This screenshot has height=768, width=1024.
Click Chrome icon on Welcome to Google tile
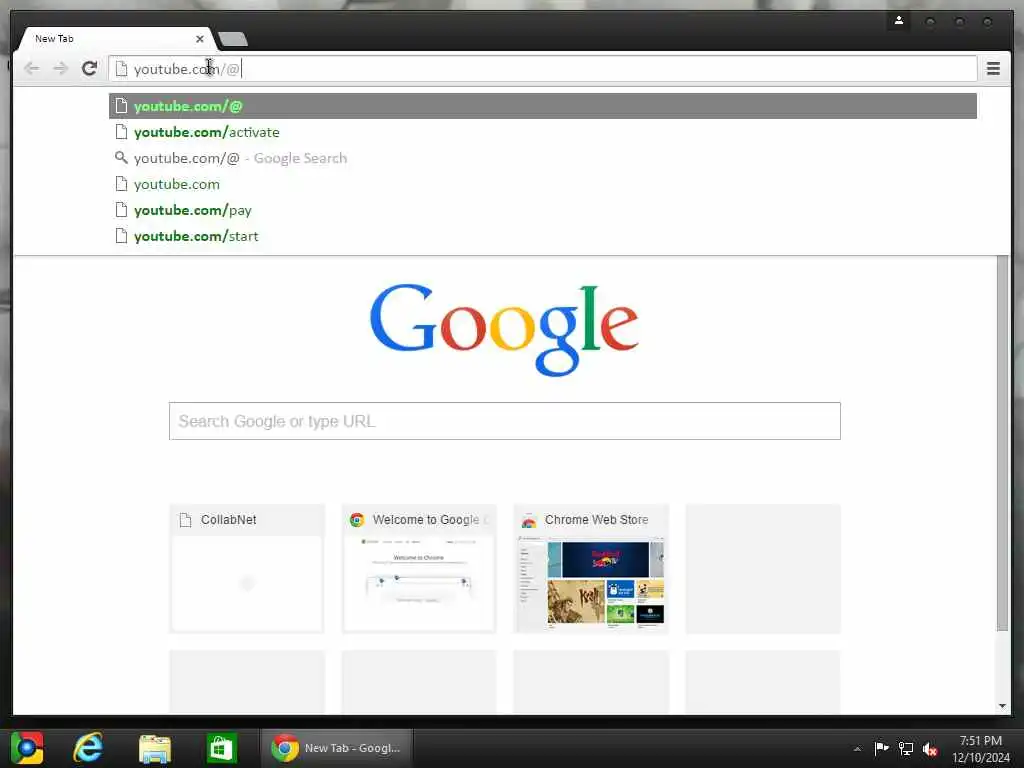357,520
